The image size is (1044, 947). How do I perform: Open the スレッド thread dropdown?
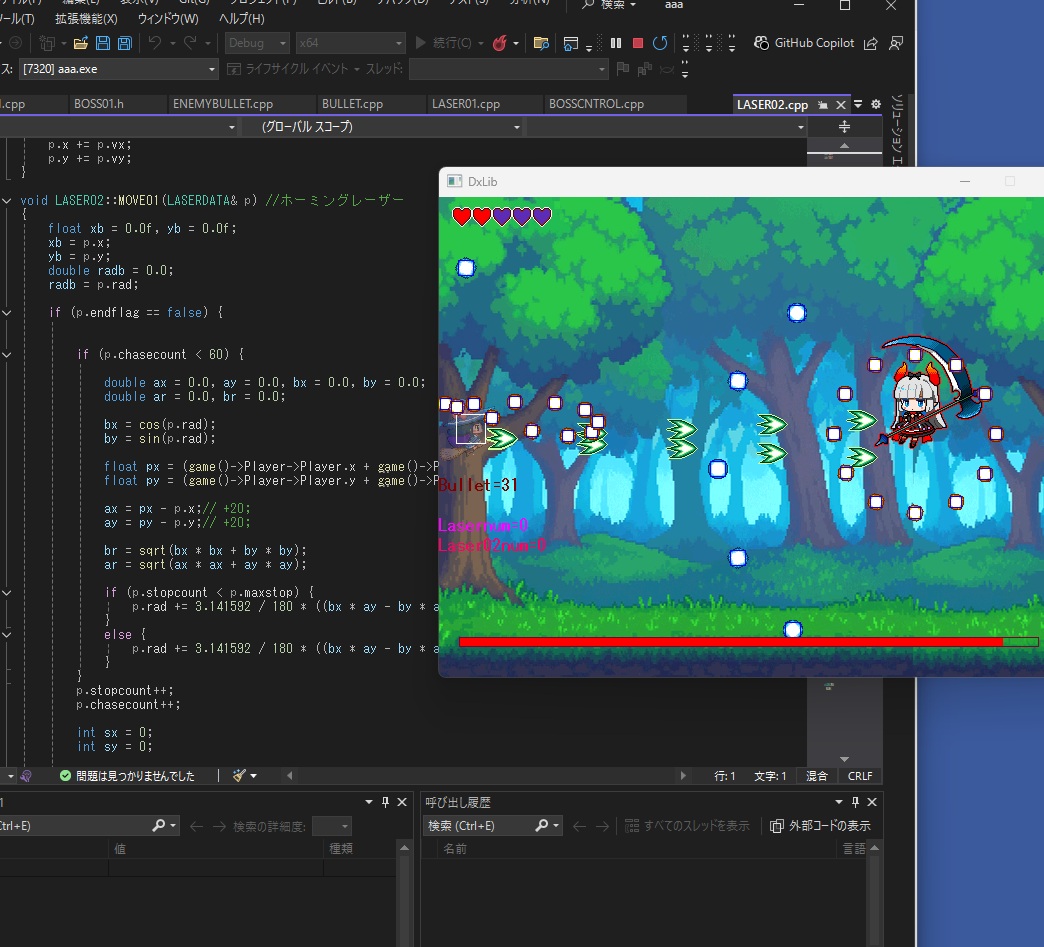coord(508,69)
